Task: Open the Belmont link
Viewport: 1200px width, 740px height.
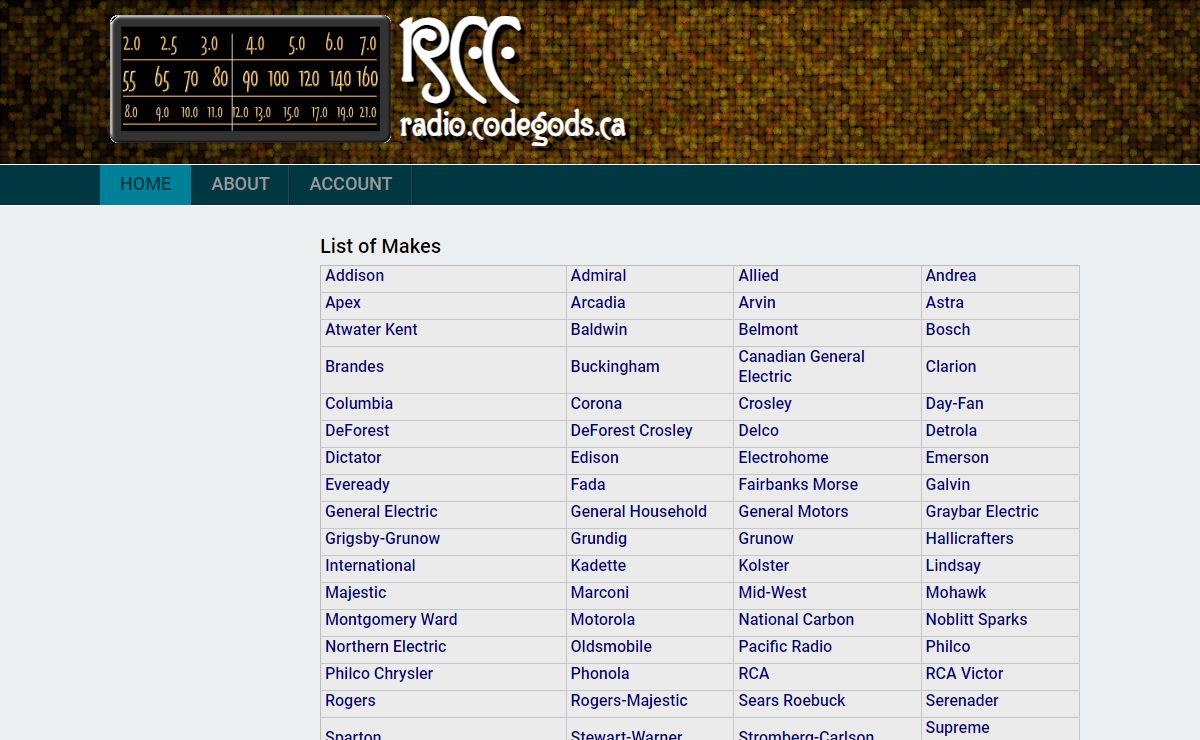Action: click(768, 330)
